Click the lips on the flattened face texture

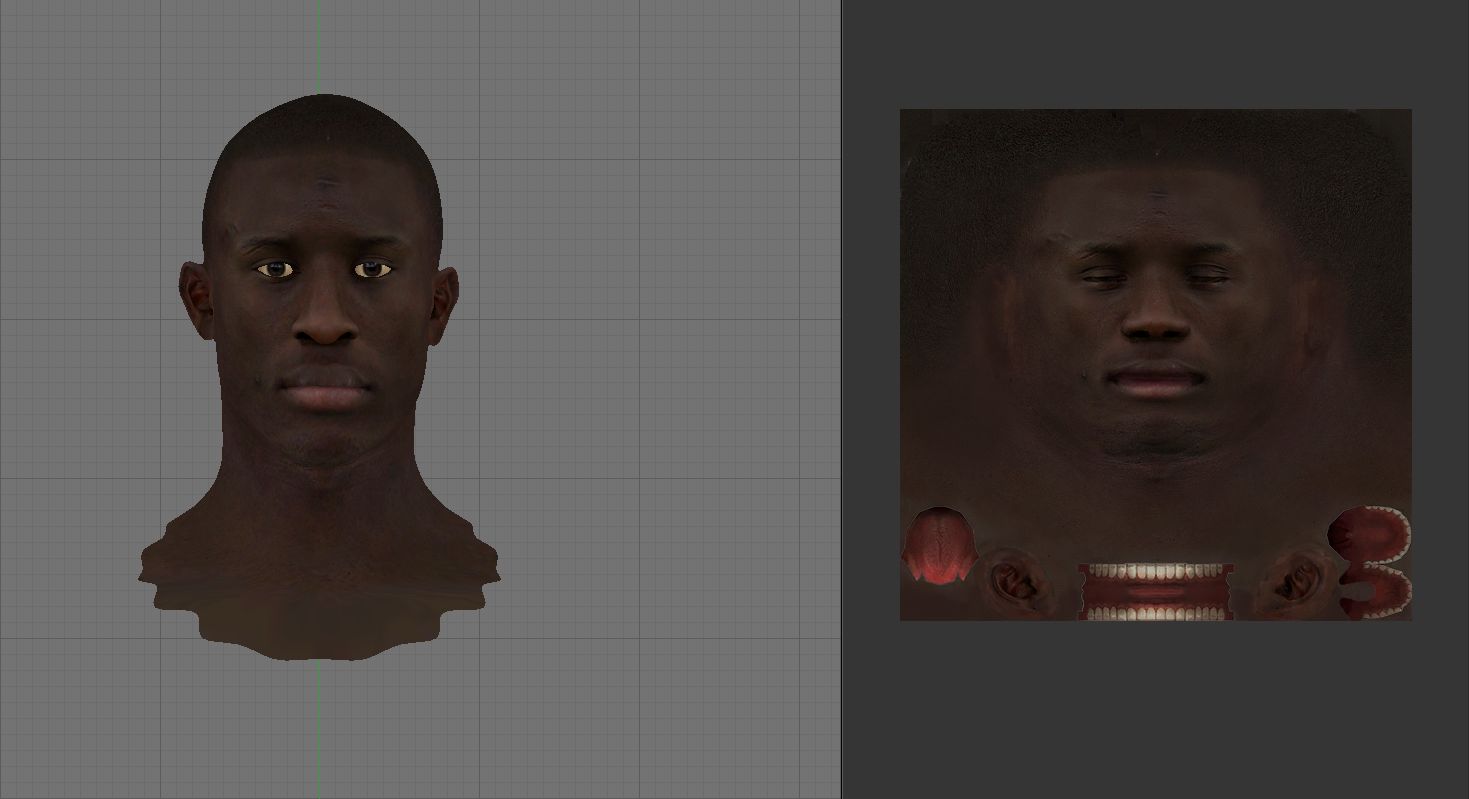[x=1155, y=382]
